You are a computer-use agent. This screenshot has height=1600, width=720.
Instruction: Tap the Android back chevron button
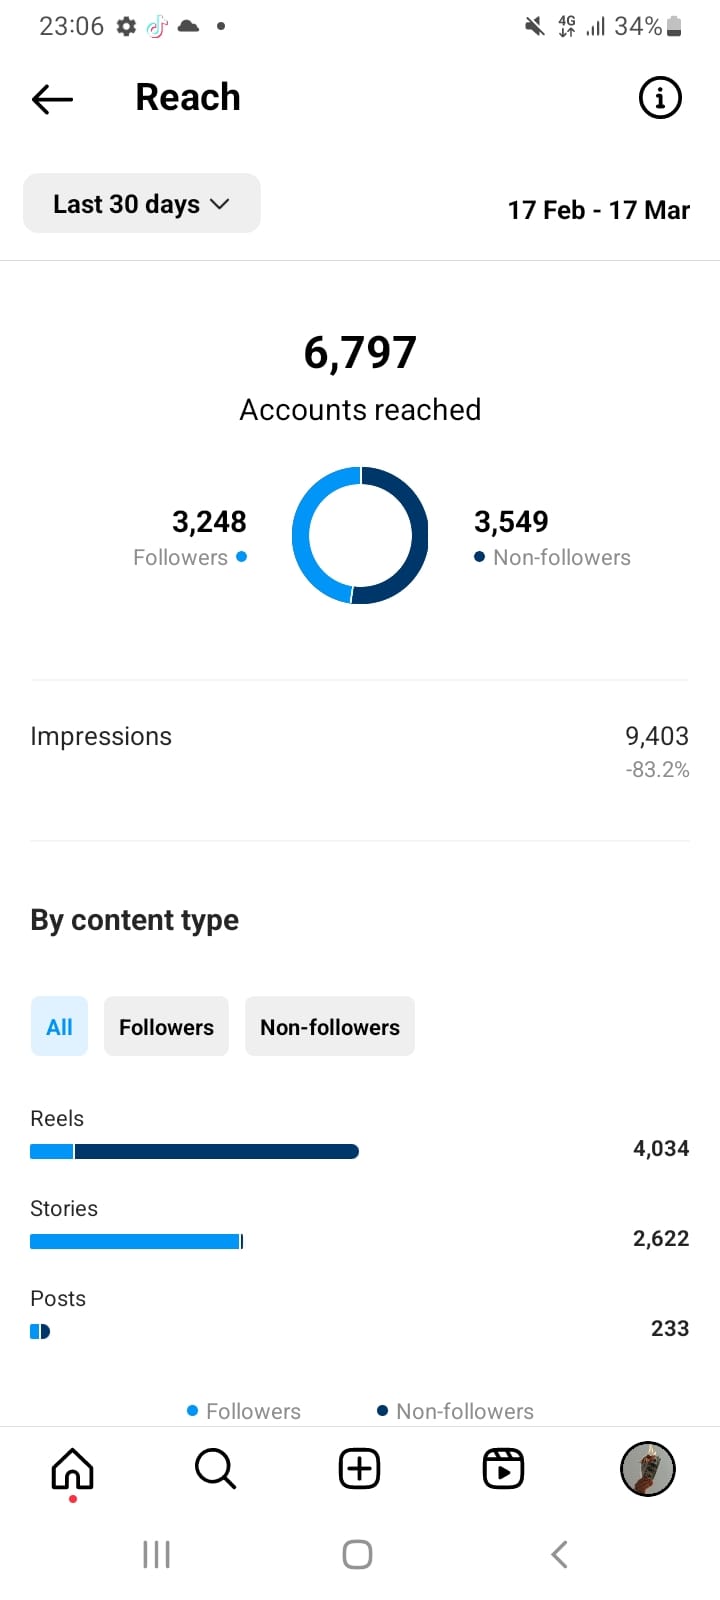(560, 1554)
